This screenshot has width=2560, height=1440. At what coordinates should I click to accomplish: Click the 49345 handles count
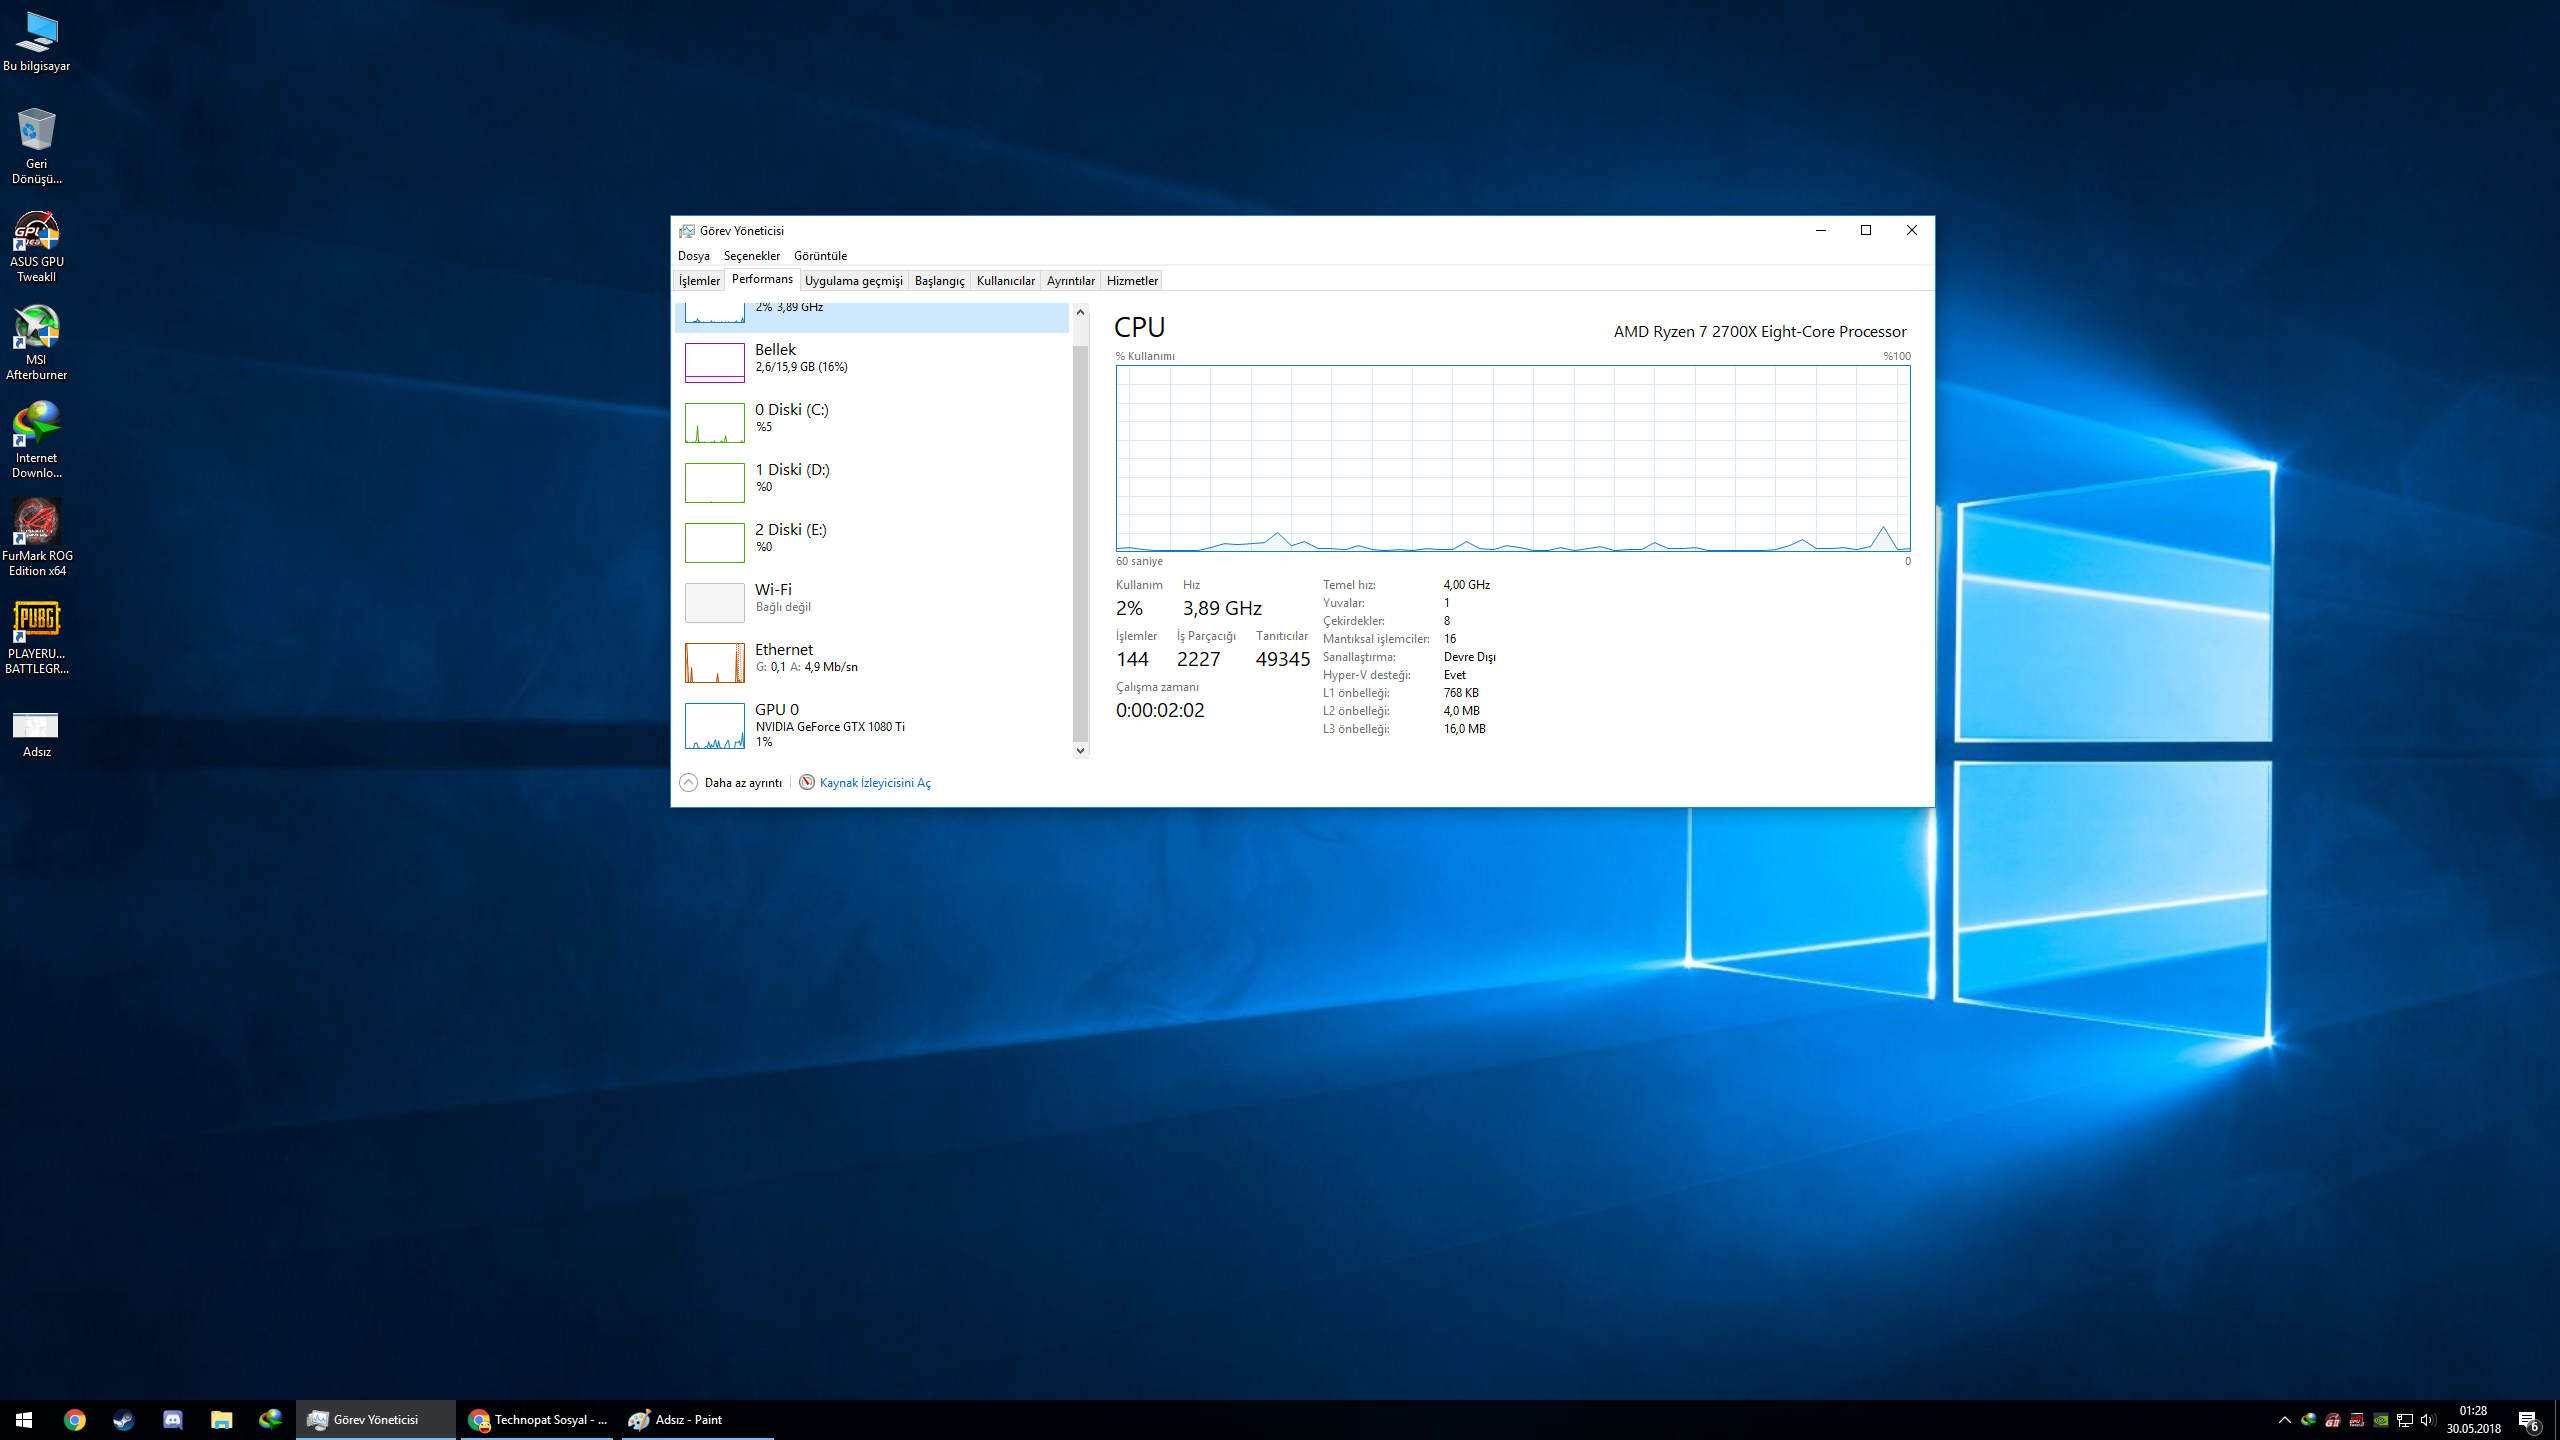tap(1282, 659)
